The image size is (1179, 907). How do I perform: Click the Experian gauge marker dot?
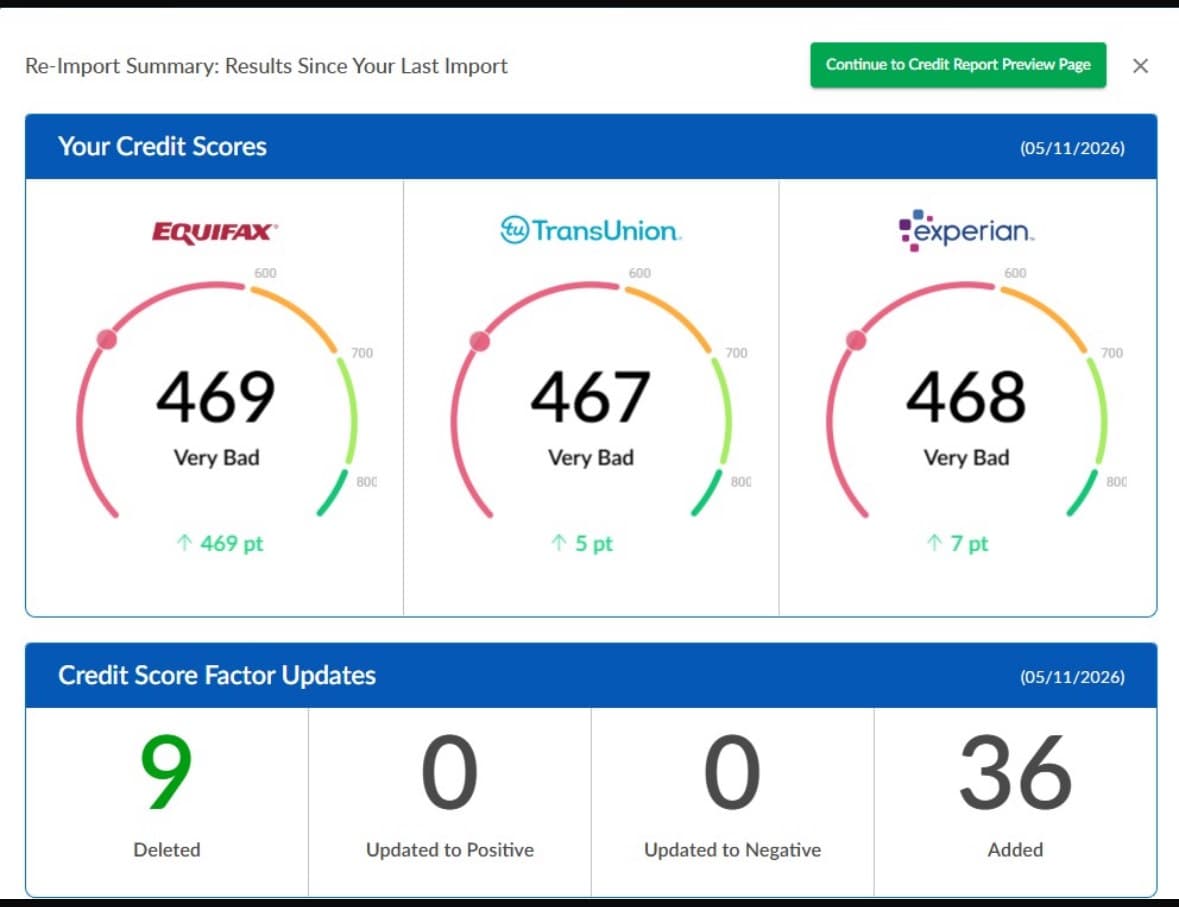[856, 341]
